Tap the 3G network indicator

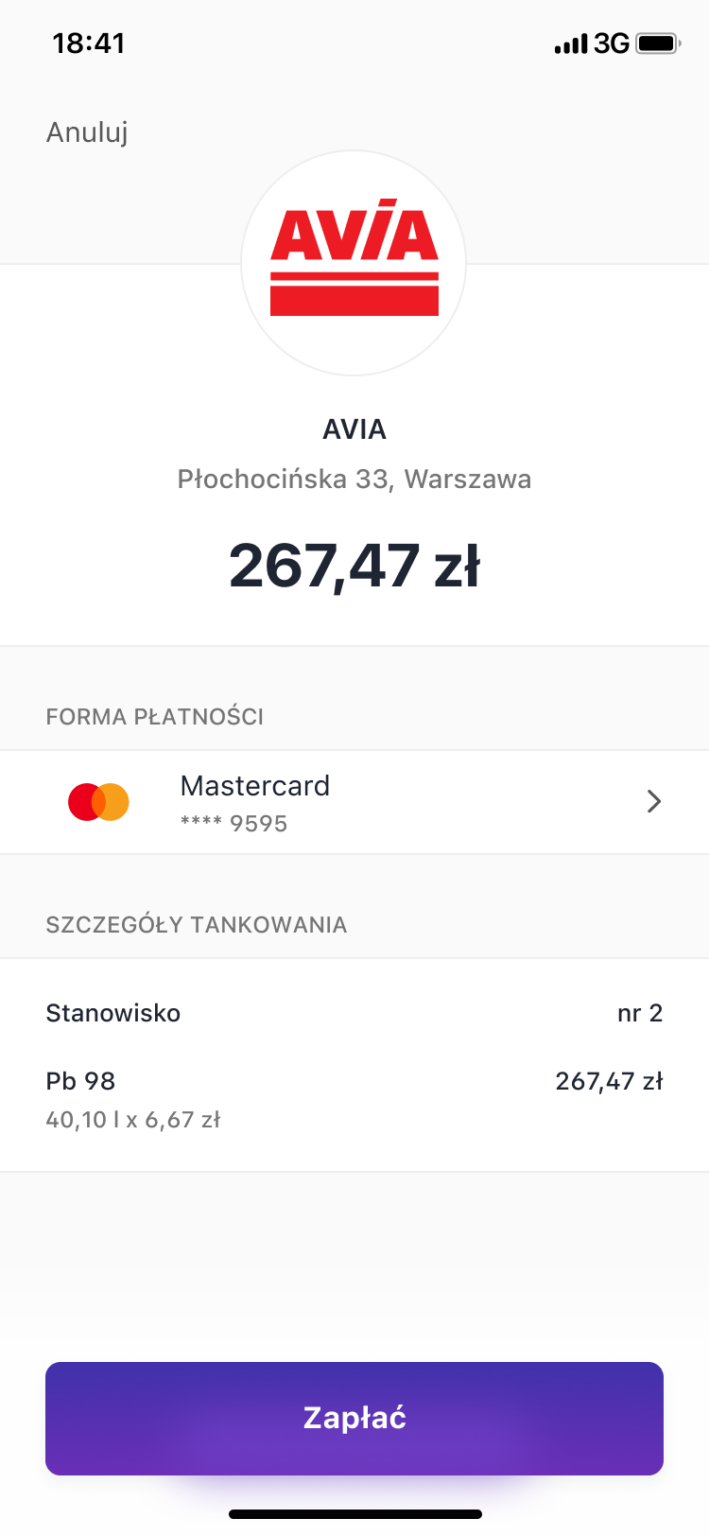point(611,44)
